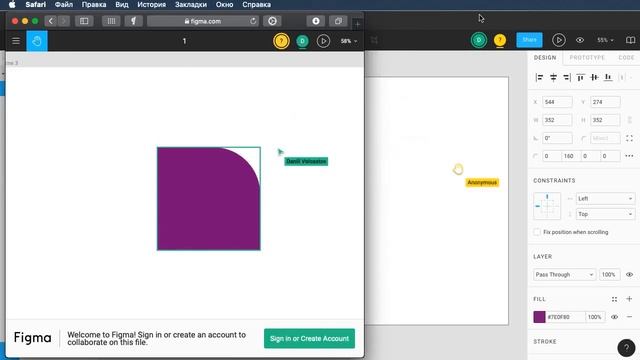
Task: Click the X position field showing 544
Action: coord(557,102)
